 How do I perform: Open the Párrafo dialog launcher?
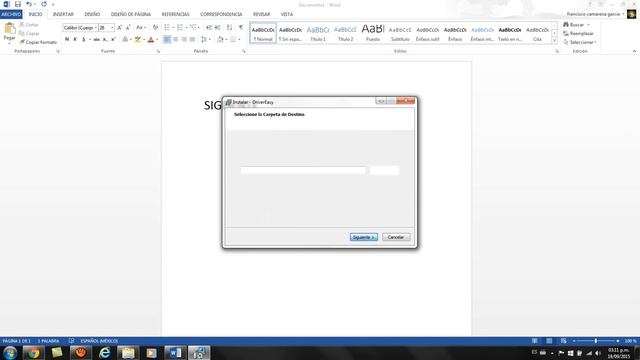[244, 51]
